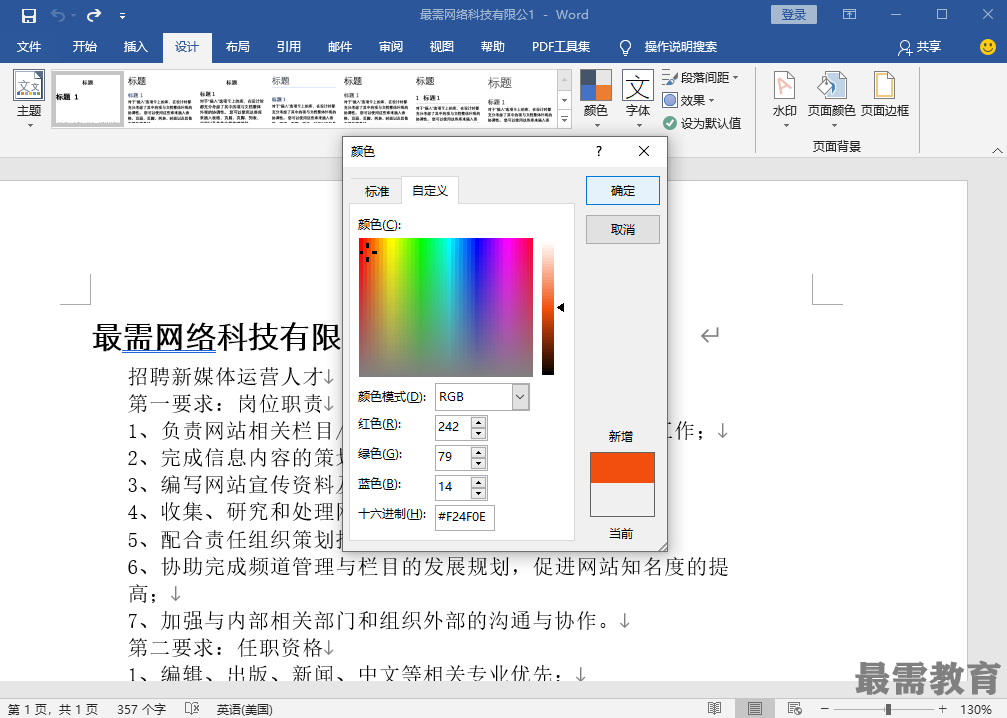1007x718 pixels.
Task: Select the Custom (自定义) tab in color dialog
Action: tap(430, 191)
